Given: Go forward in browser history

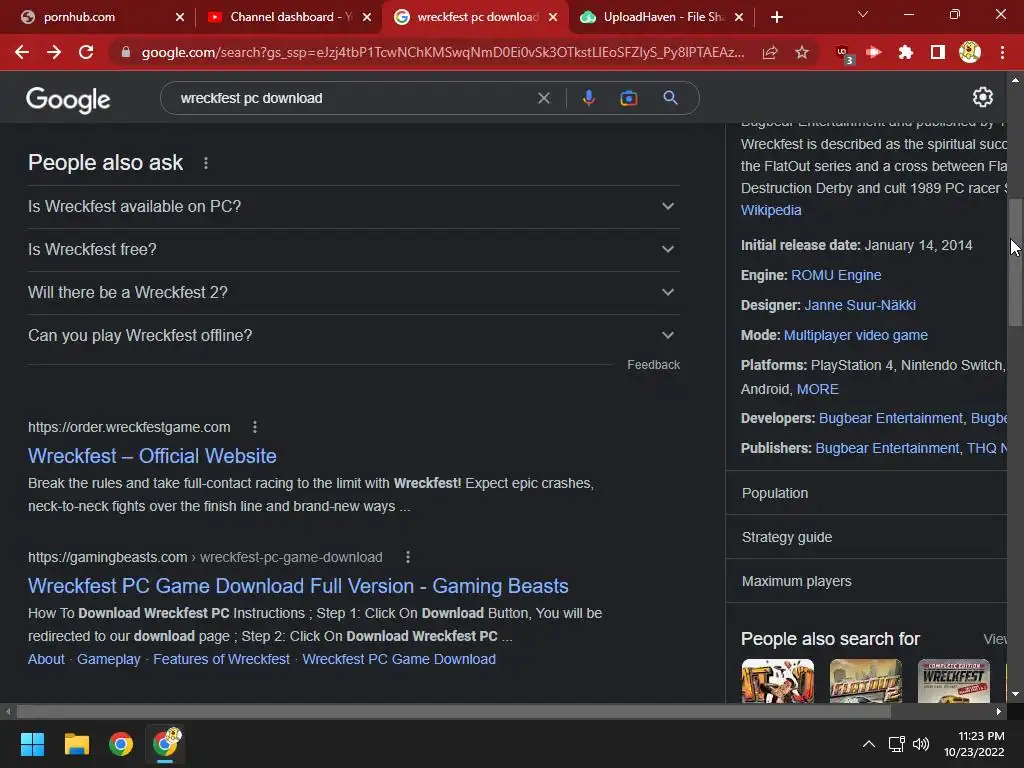Looking at the screenshot, I should click(54, 52).
